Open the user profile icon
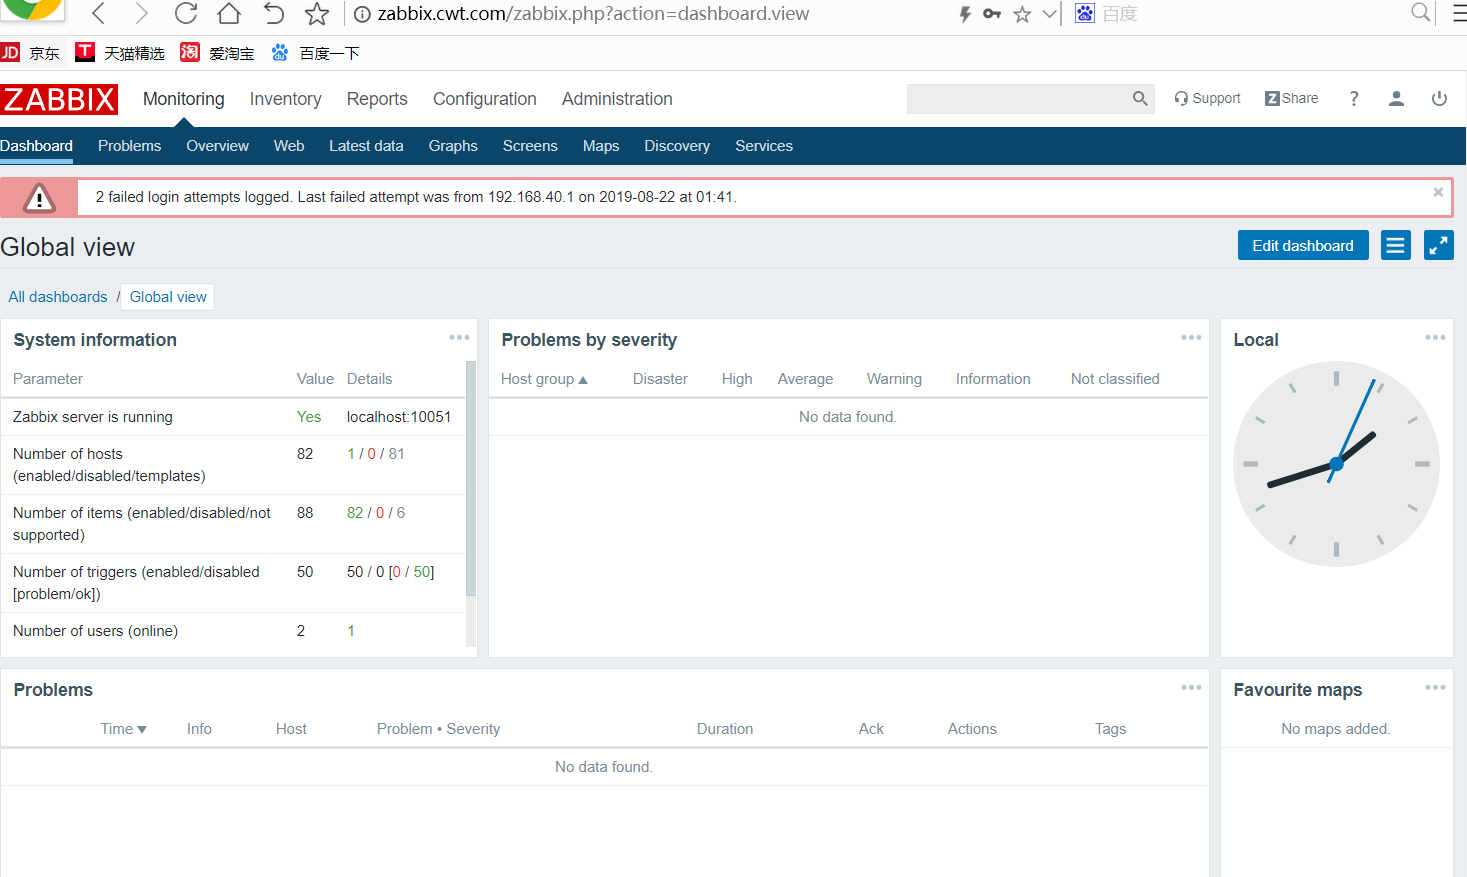The height and width of the screenshot is (877, 1467). 1396,98
